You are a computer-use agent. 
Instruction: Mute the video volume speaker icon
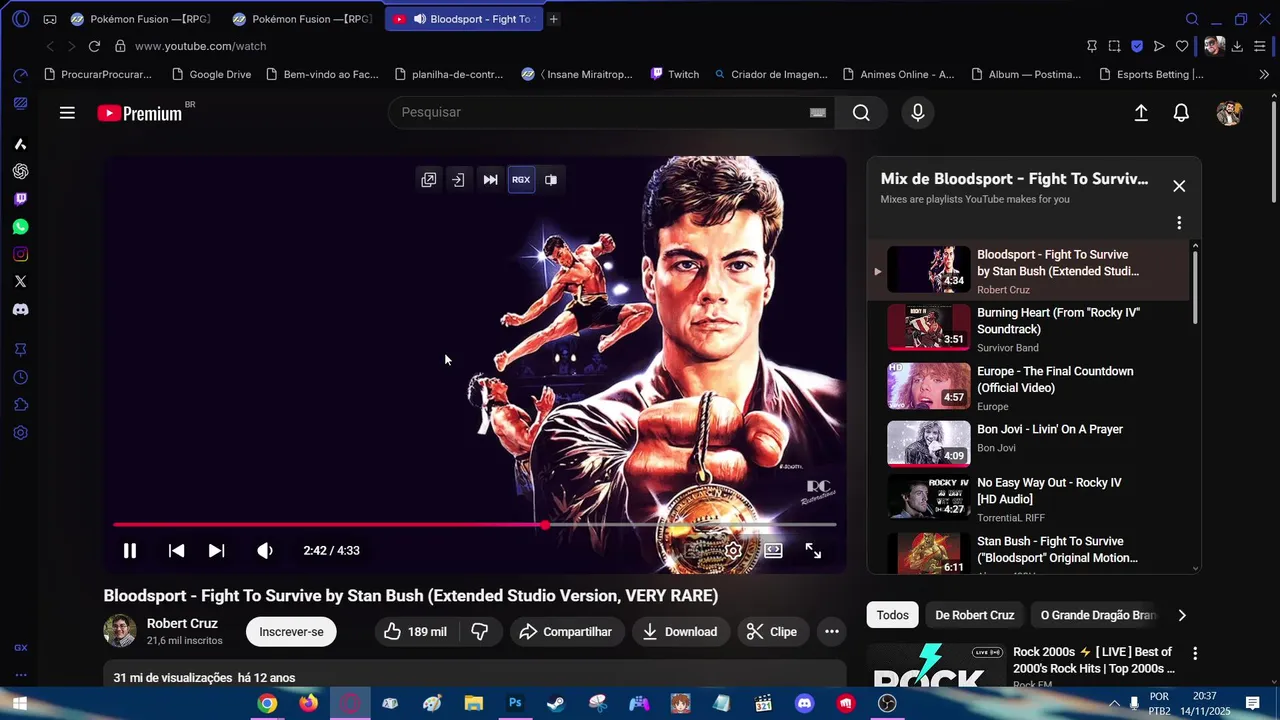(264, 550)
